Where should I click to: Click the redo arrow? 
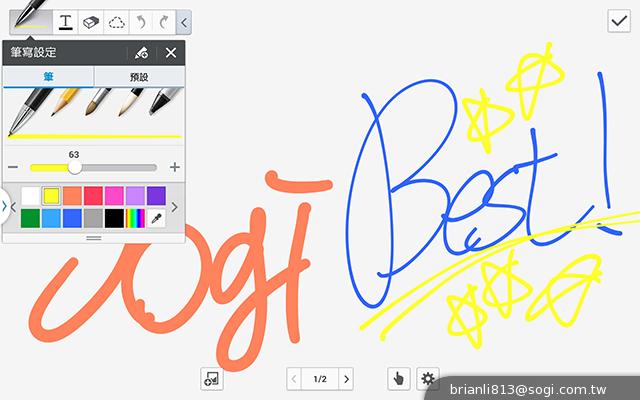click(x=164, y=20)
